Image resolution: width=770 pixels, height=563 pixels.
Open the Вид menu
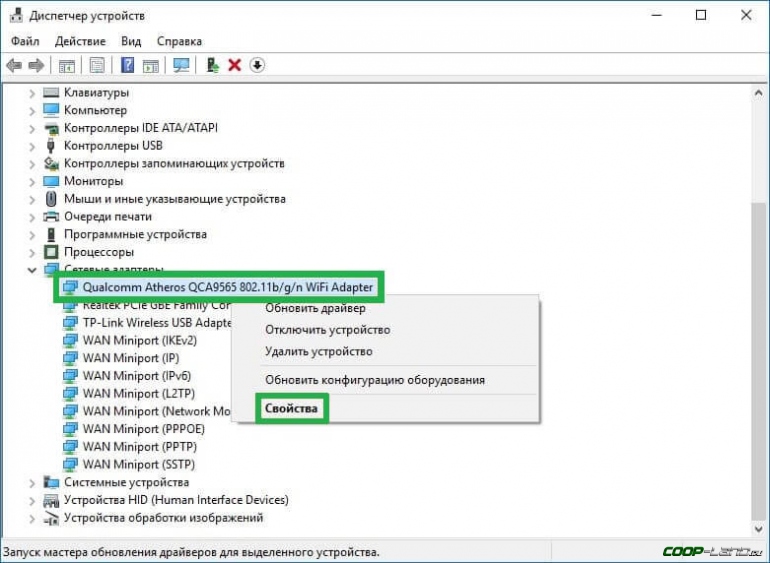pyautogui.click(x=131, y=41)
